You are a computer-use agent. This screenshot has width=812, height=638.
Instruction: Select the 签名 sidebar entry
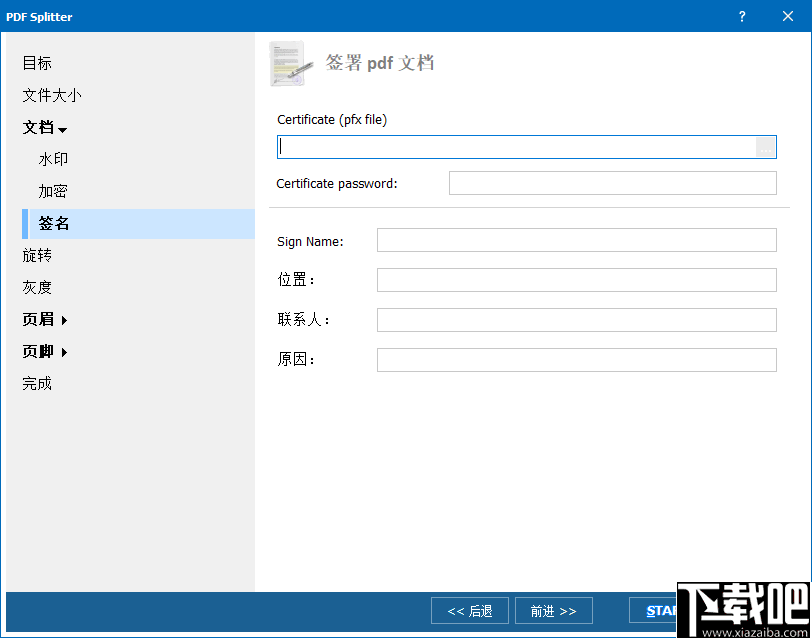coord(52,223)
